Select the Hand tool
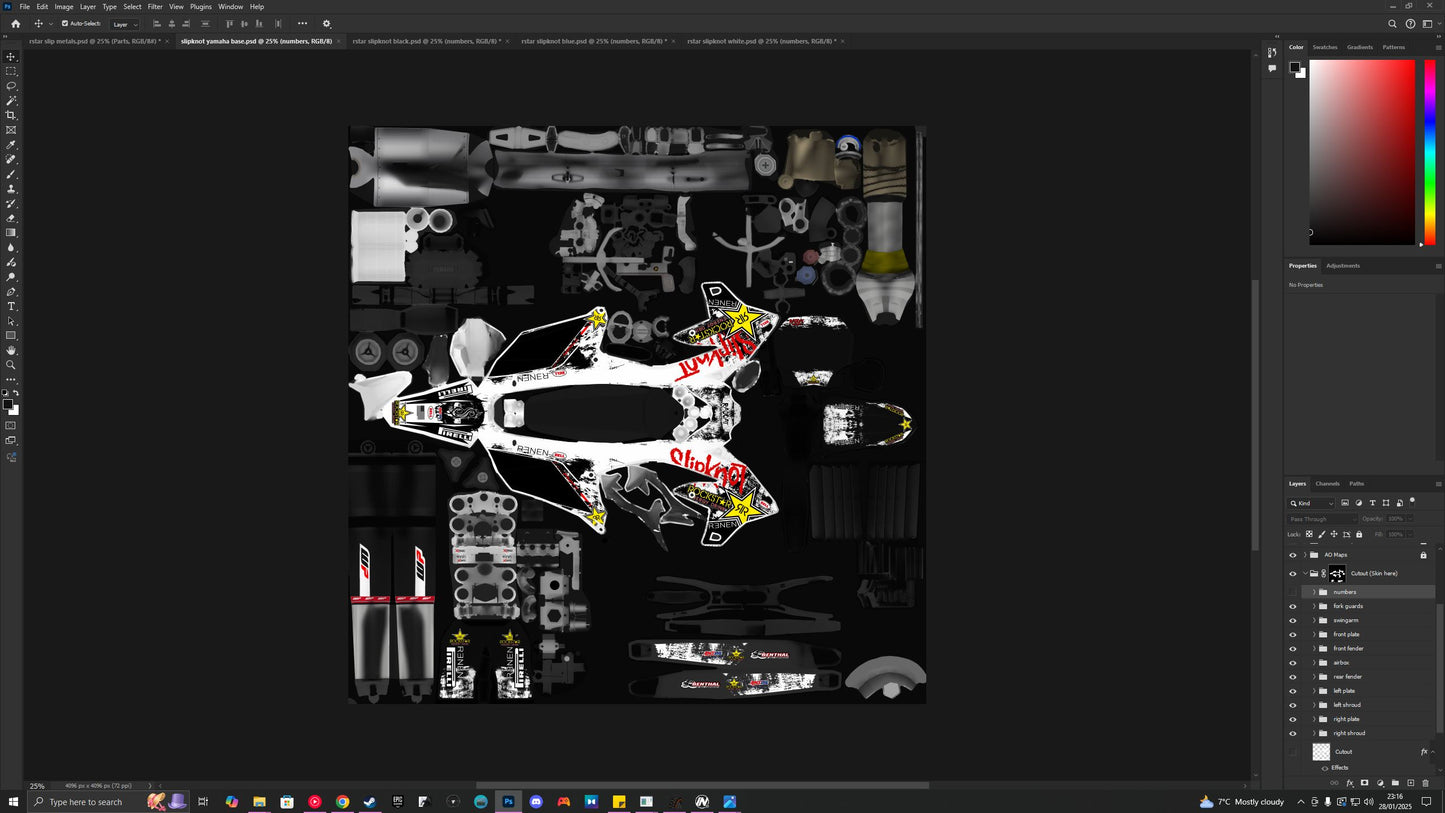Screen dimensions: 1445x813 (11, 350)
